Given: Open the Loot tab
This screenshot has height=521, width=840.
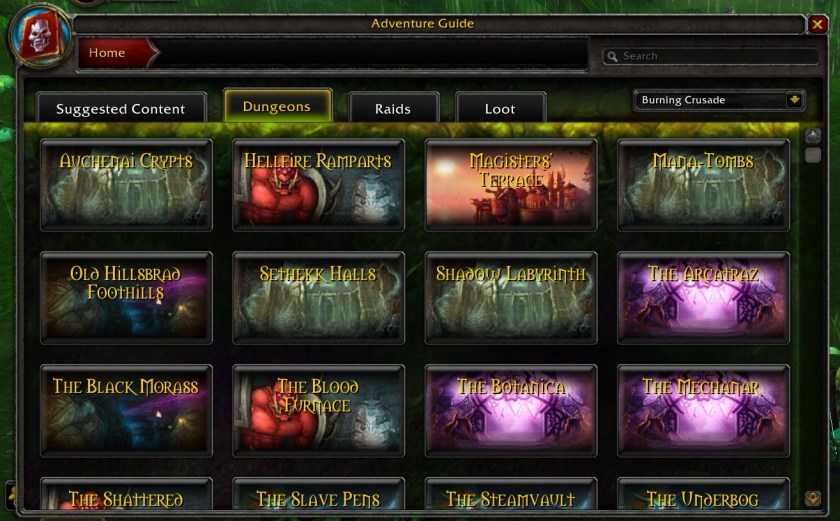Looking at the screenshot, I should pyautogui.click(x=500, y=108).
